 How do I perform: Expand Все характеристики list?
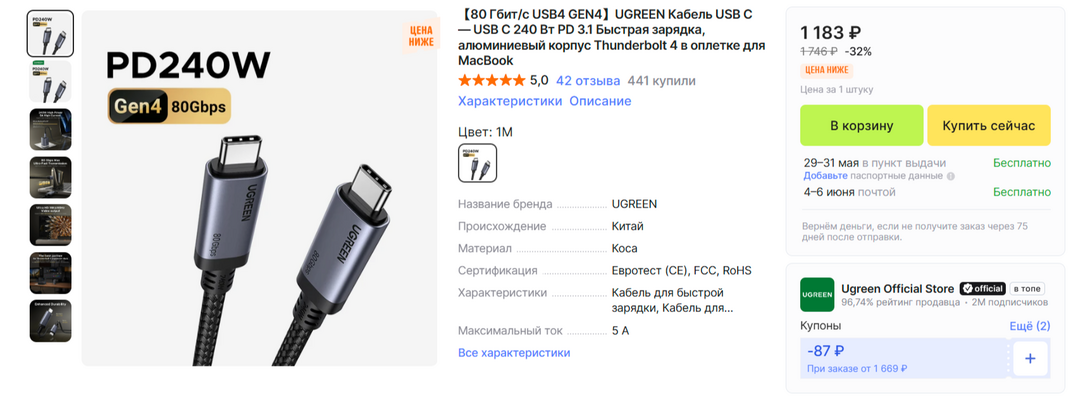pos(514,353)
